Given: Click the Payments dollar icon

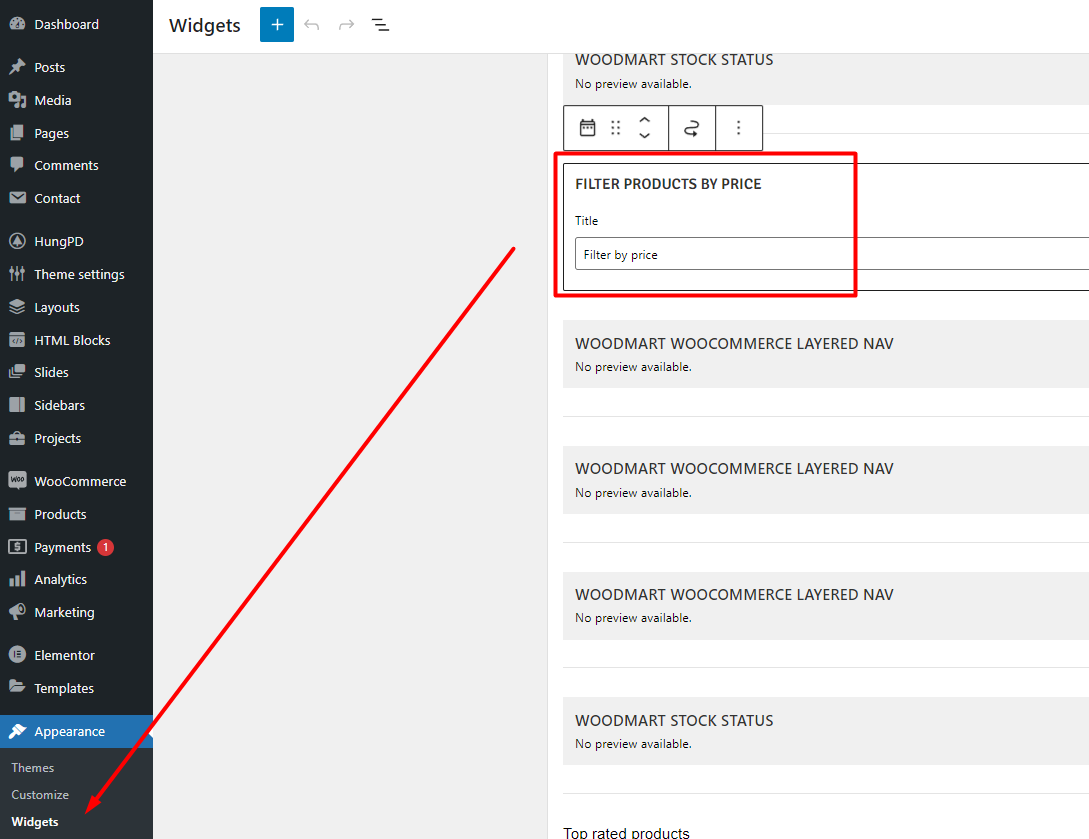Looking at the screenshot, I should (17, 547).
